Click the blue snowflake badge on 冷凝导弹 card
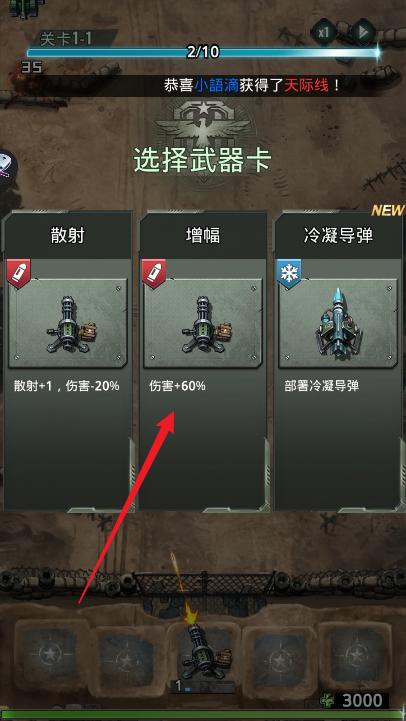 [289, 273]
